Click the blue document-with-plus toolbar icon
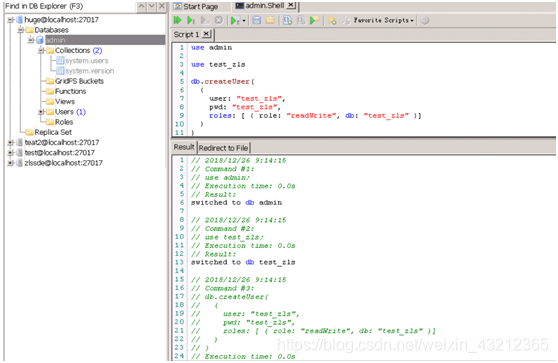The image size is (558, 363). click(288, 20)
